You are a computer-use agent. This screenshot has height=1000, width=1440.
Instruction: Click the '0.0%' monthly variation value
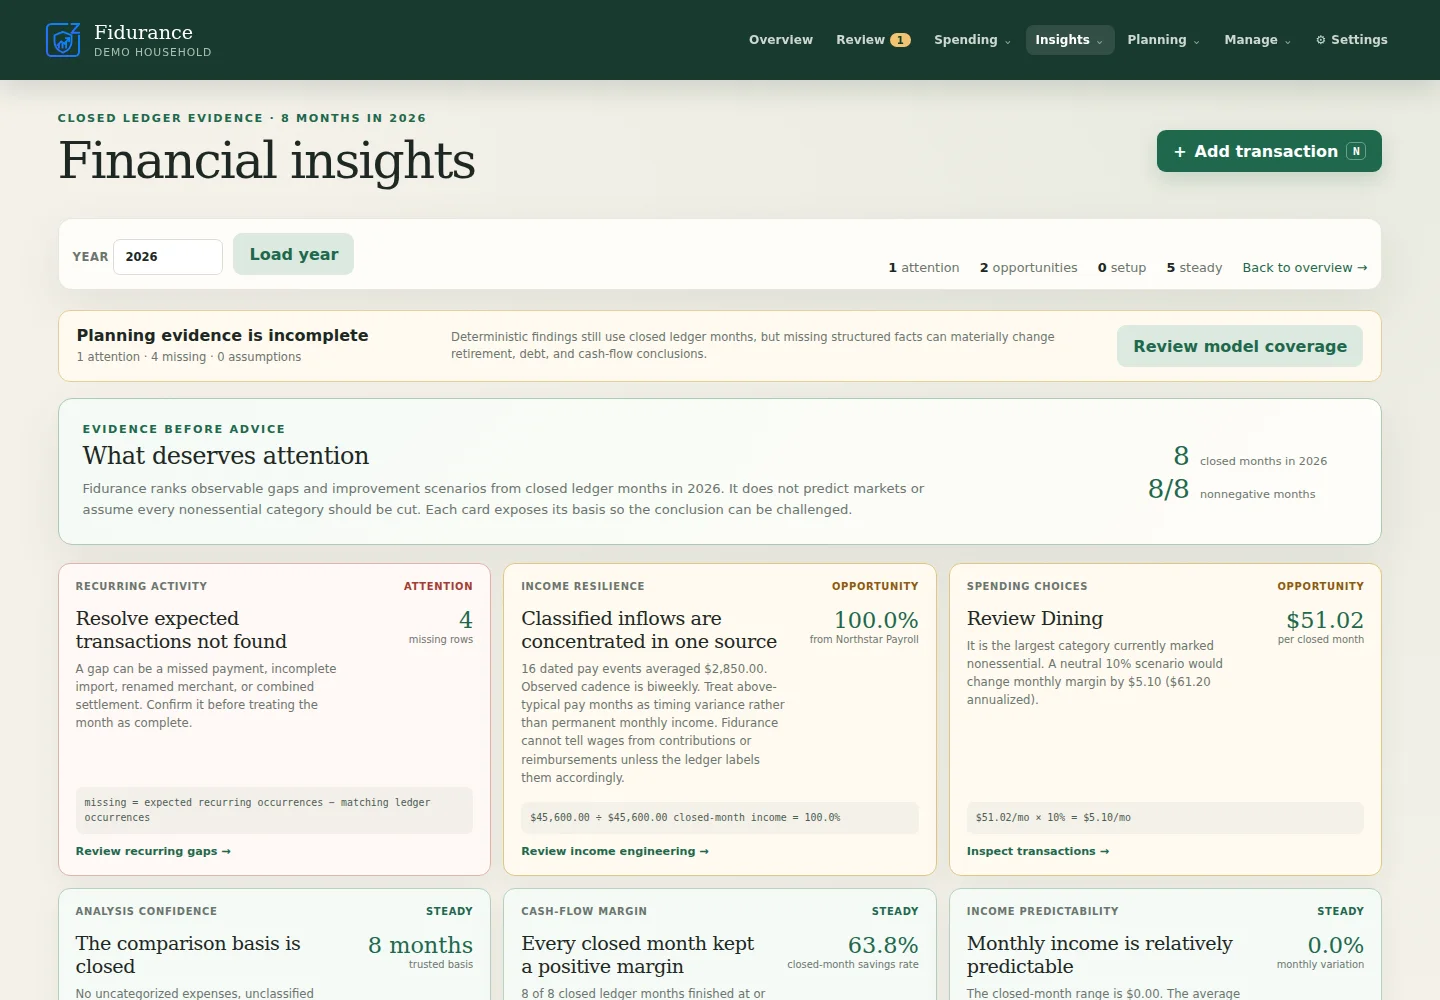tap(1336, 945)
